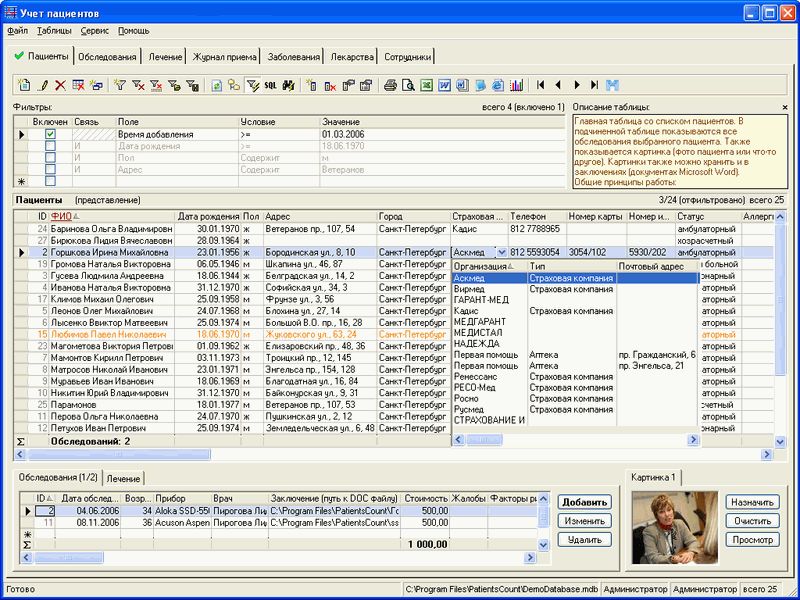Switch to the Обследования main tab
Image resolution: width=800 pixels, height=600 pixels.
(107, 57)
